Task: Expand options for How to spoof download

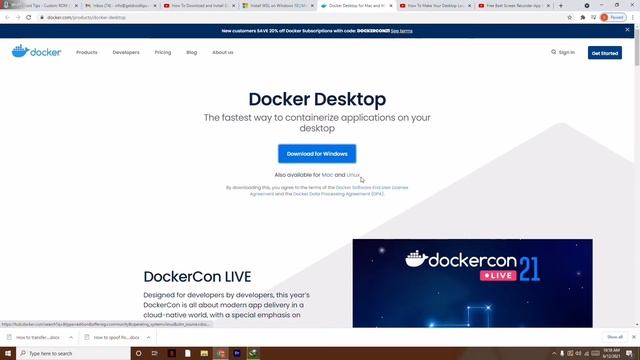Action: point(149,338)
